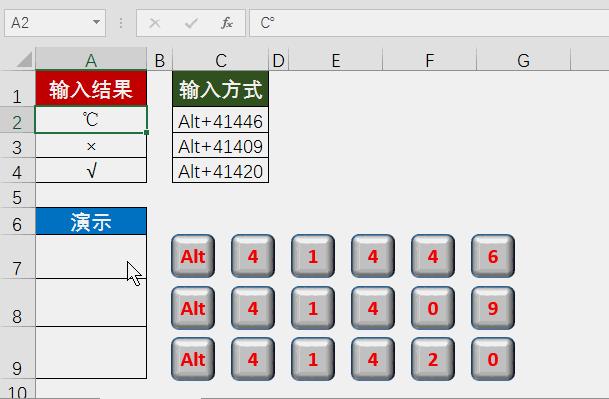Click the first 4 key after middle-row Alt
The width and height of the screenshot is (609, 399).
pos(253,308)
